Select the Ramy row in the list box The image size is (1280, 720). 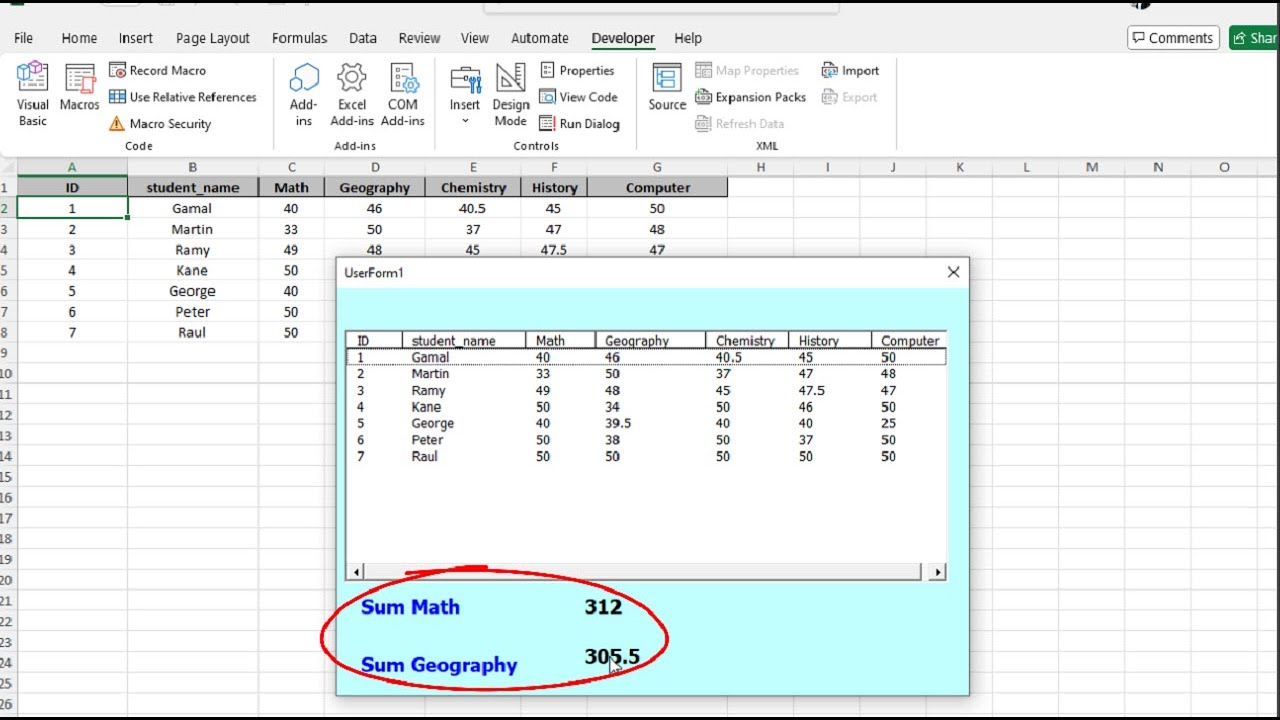646,390
